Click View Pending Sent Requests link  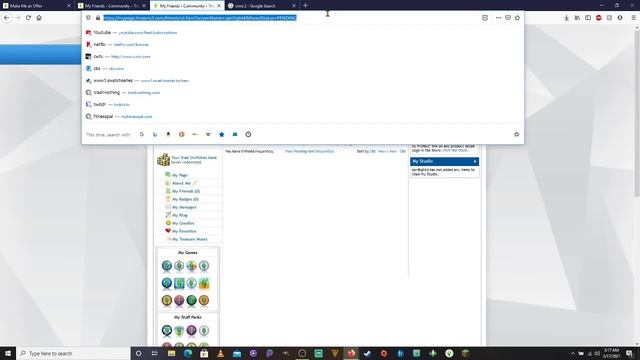click(x=309, y=151)
